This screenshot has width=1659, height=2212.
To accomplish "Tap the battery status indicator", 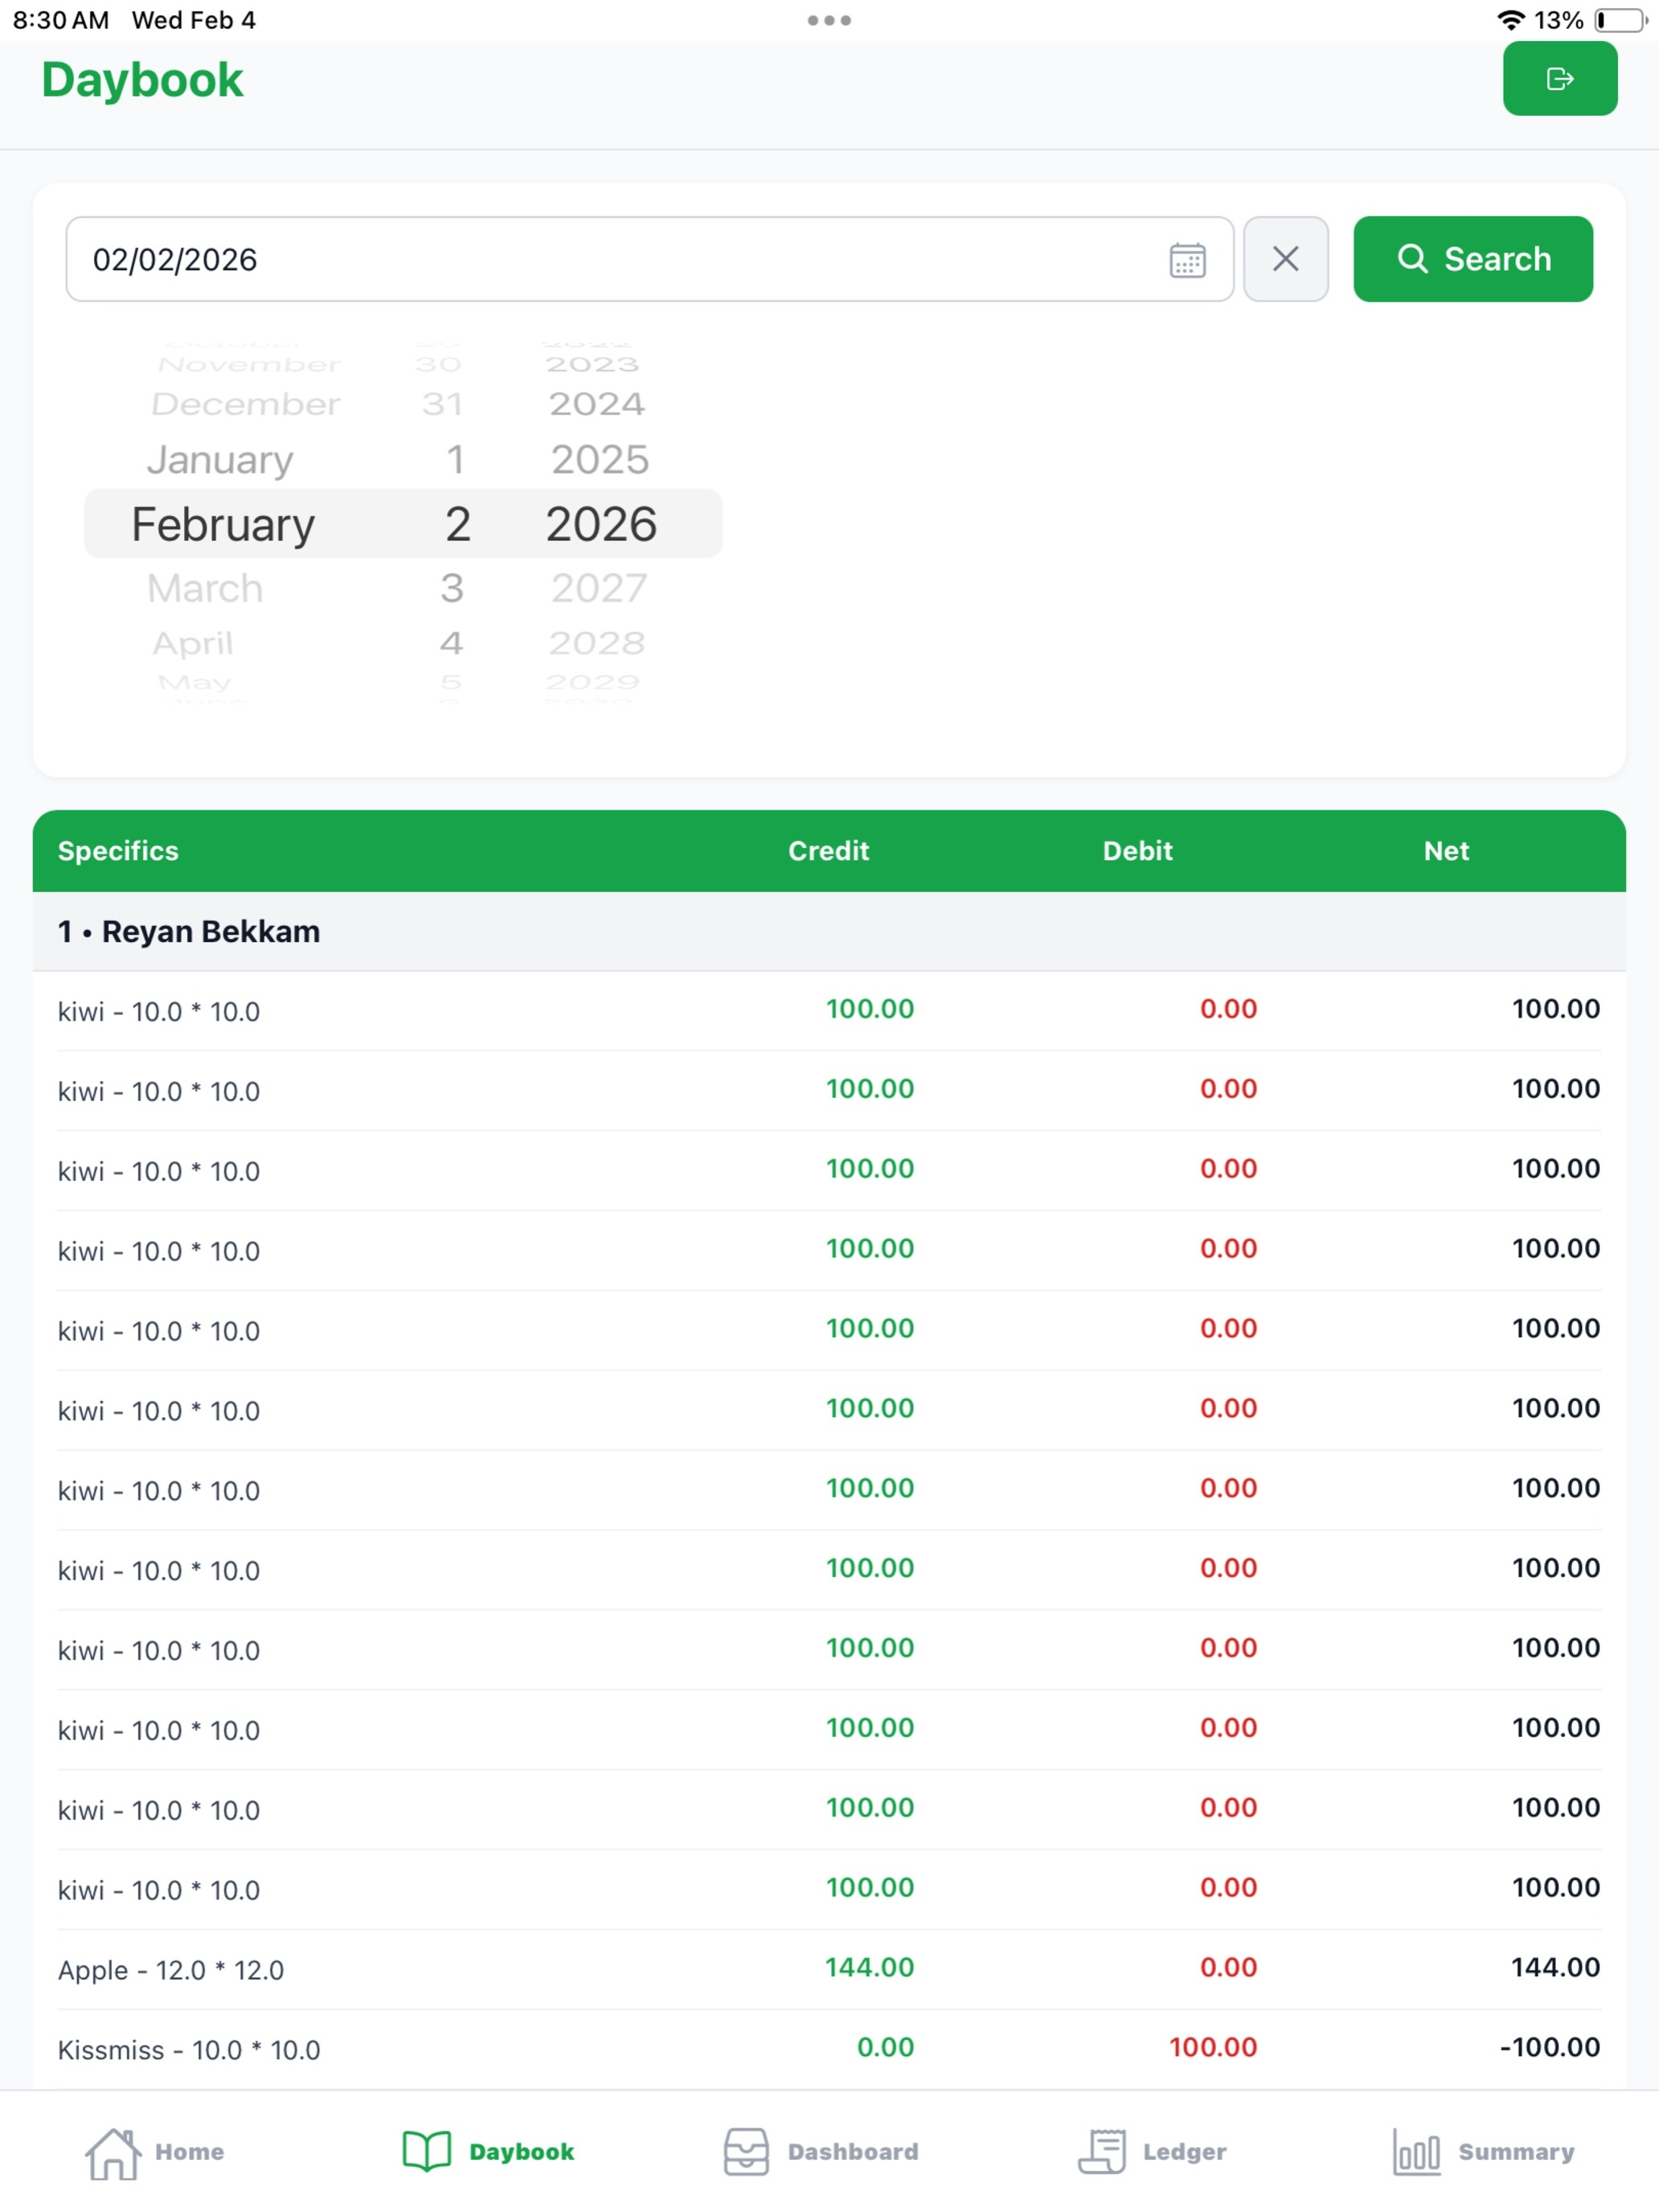I will click(1620, 20).
